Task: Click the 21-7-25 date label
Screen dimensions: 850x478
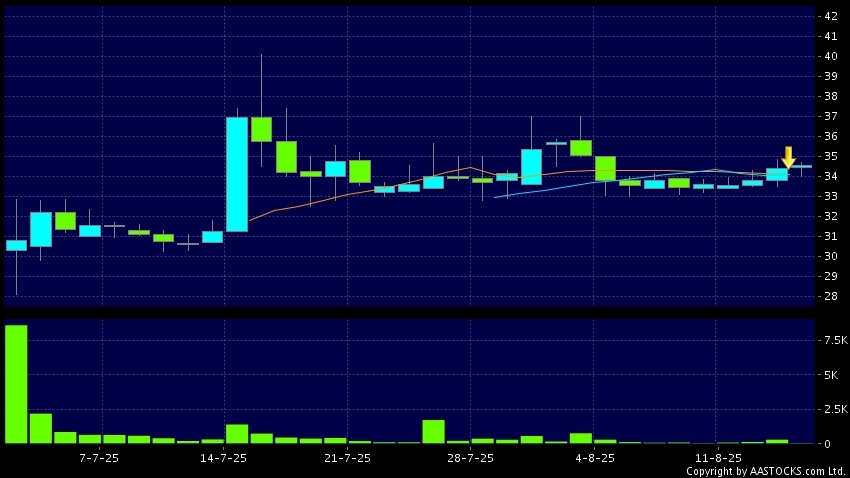Action: (347, 458)
